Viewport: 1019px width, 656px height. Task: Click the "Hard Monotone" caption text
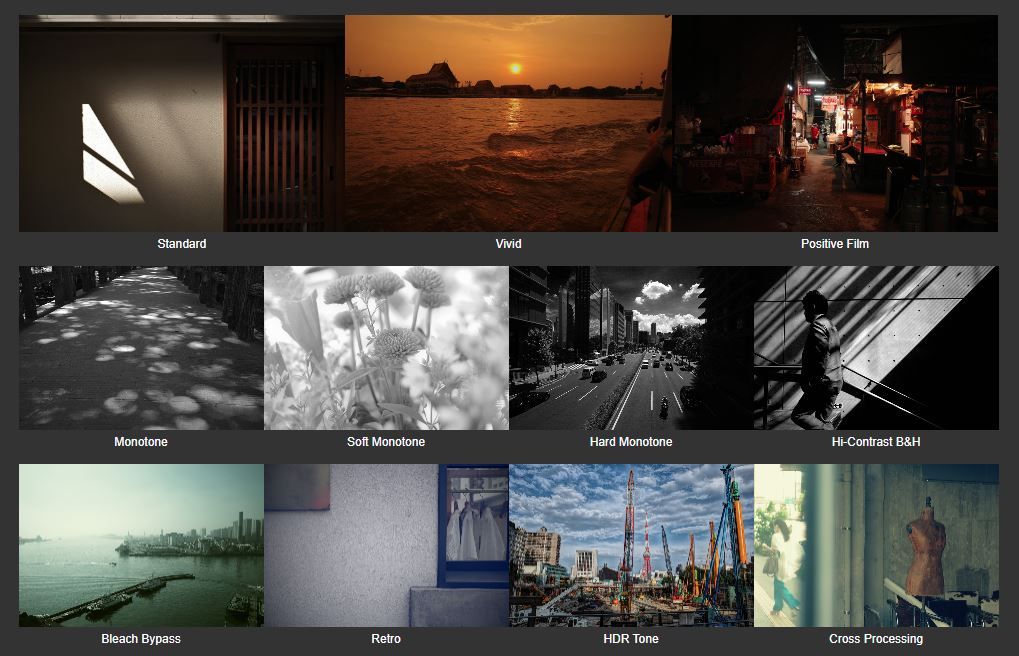coord(631,442)
